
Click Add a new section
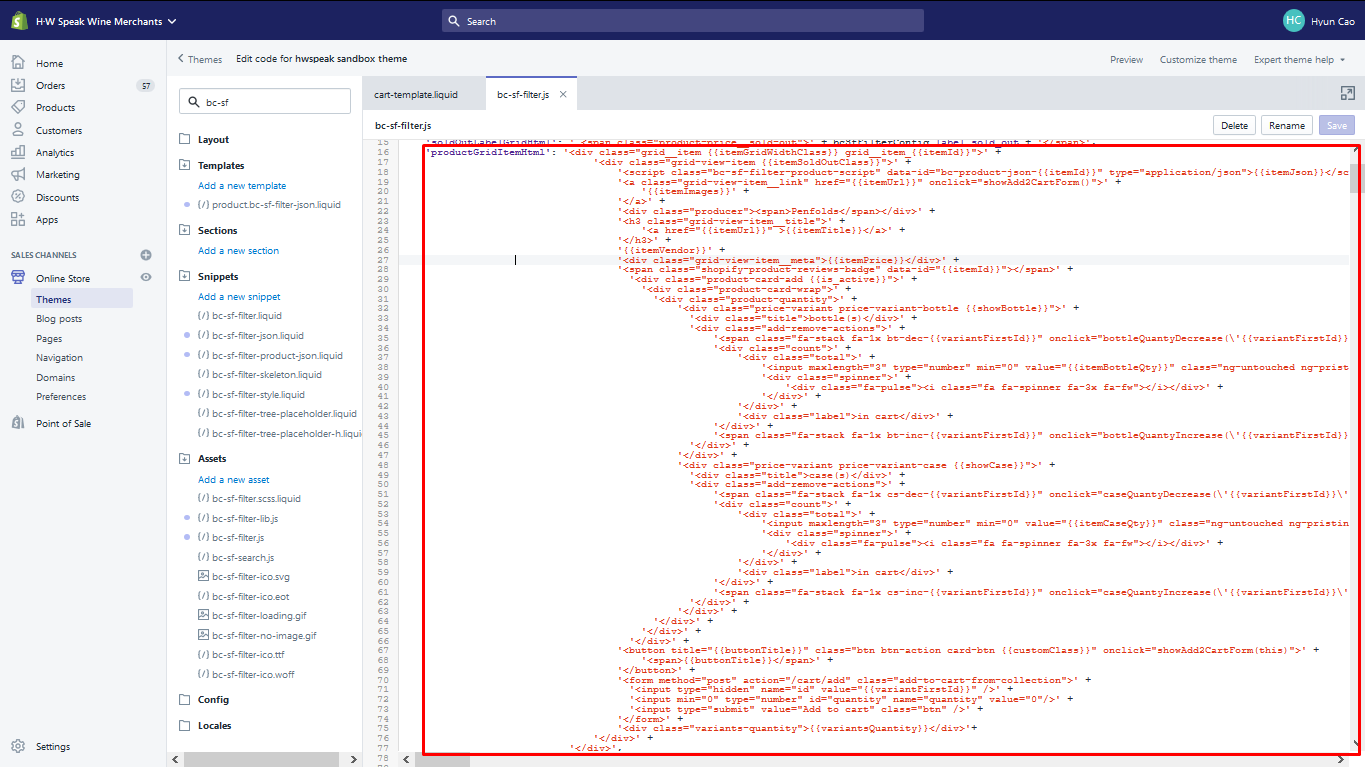[238, 250]
